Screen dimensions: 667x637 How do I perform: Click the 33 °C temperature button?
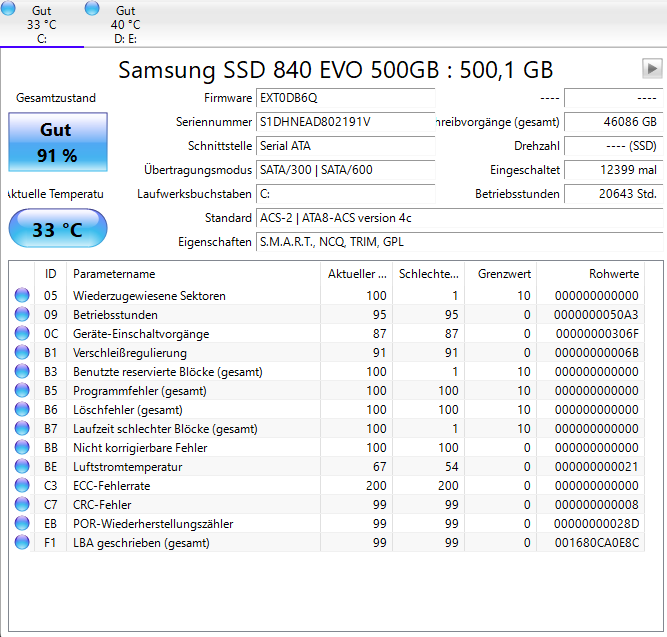[58, 229]
